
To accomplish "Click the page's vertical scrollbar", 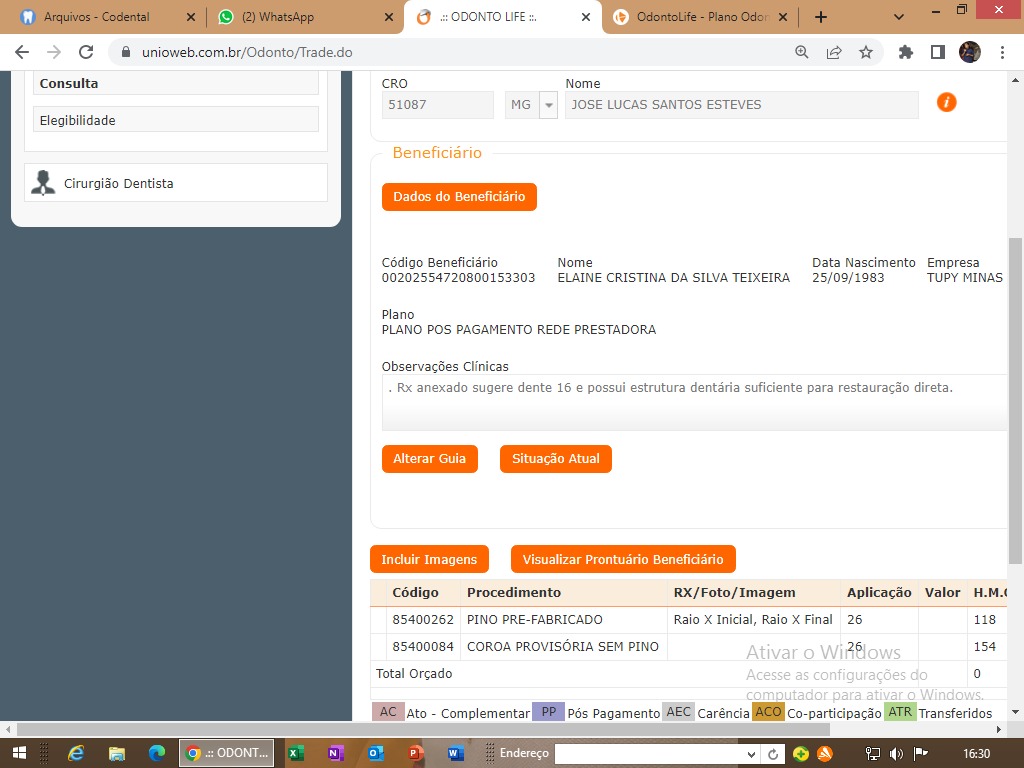I will coord(1016,400).
